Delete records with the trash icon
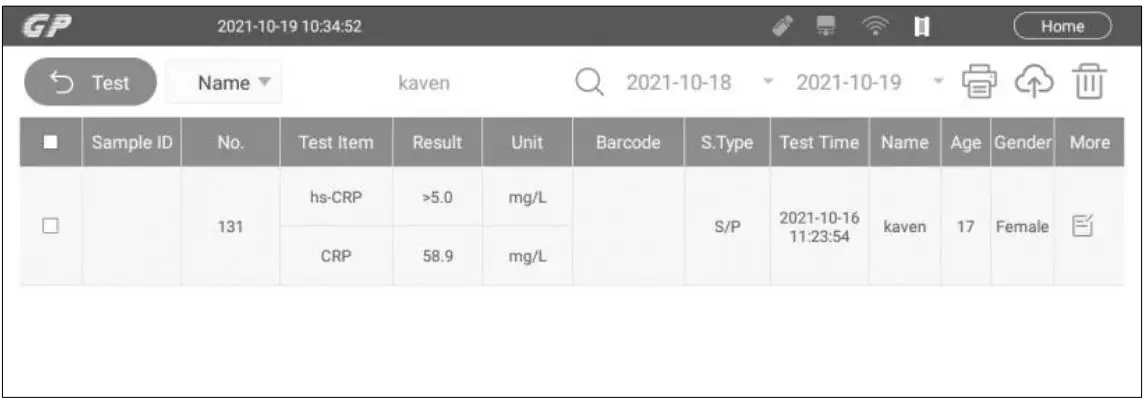 pos(1092,83)
